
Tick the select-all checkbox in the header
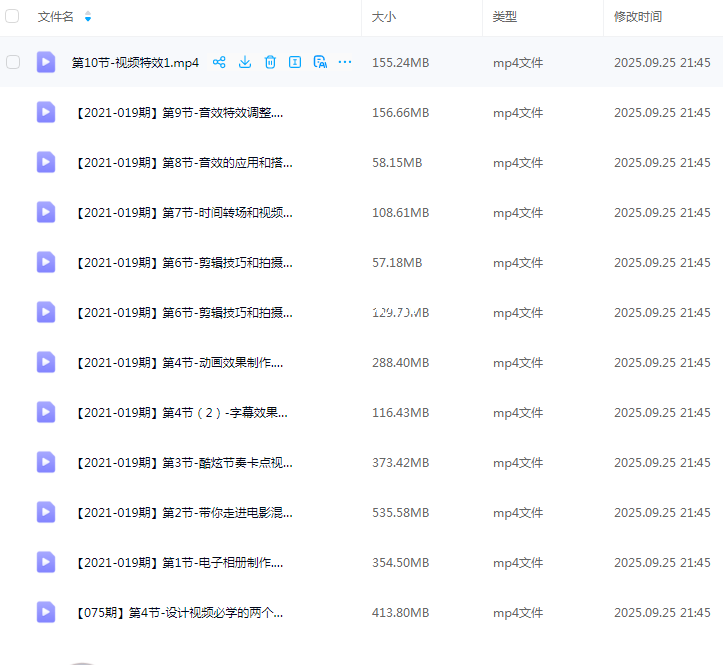point(13,17)
